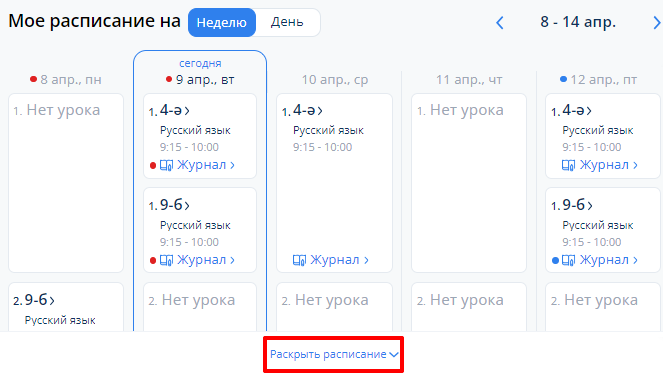The height and width of the screenshot is (374, 663).
Task: Expand schedule via Раскрыть расписание
Action: tap(334, 354)
